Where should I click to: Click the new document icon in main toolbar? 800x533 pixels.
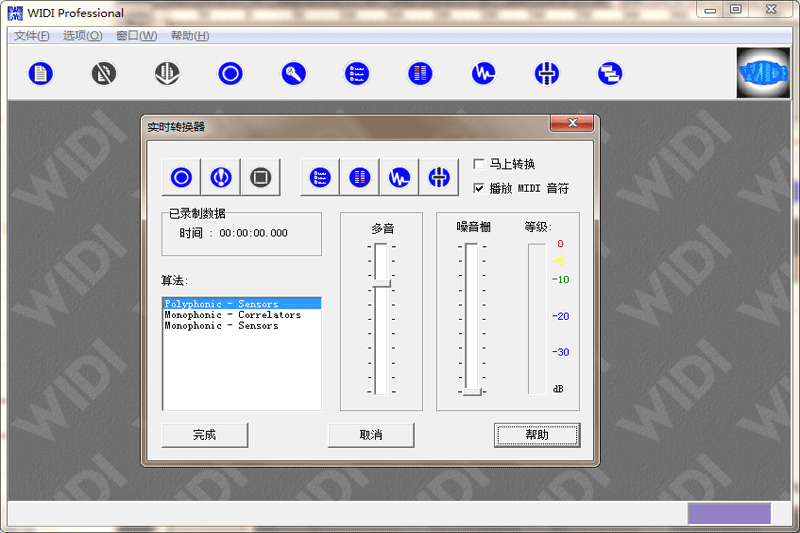tap(40, 73)
